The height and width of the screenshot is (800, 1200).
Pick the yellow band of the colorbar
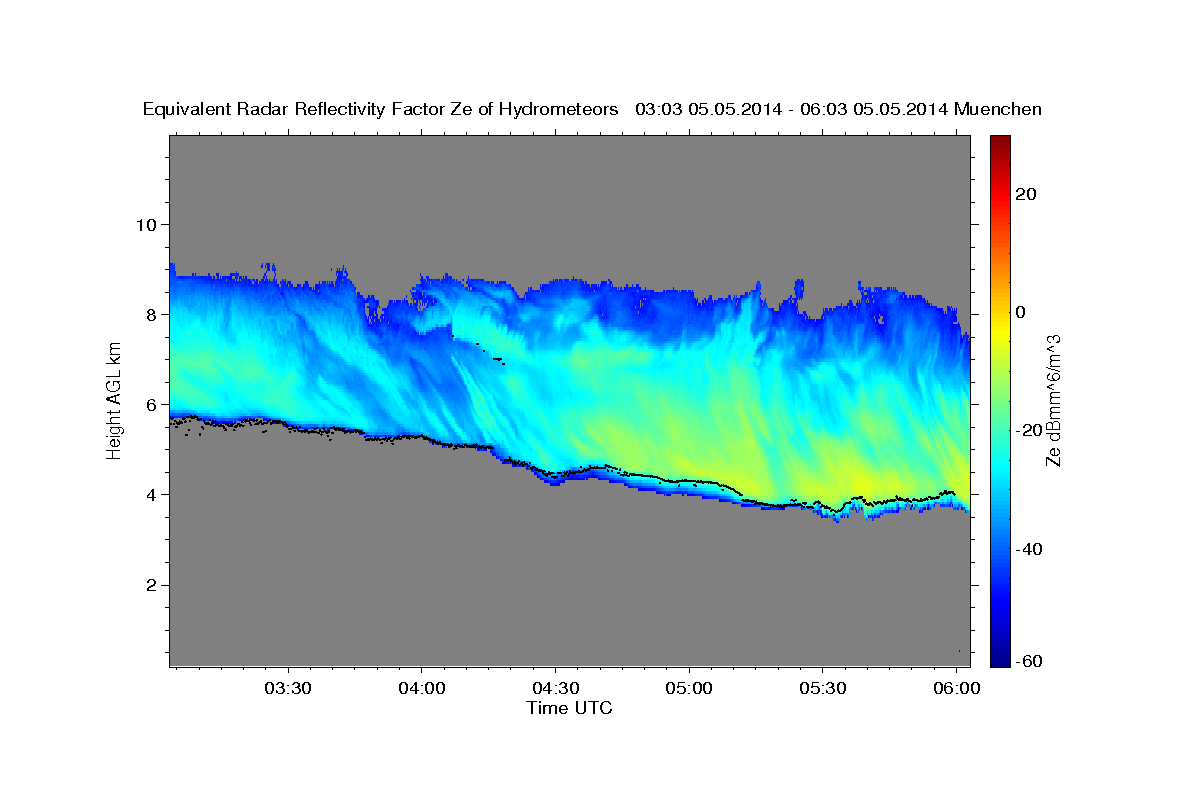pos(1000,330)
